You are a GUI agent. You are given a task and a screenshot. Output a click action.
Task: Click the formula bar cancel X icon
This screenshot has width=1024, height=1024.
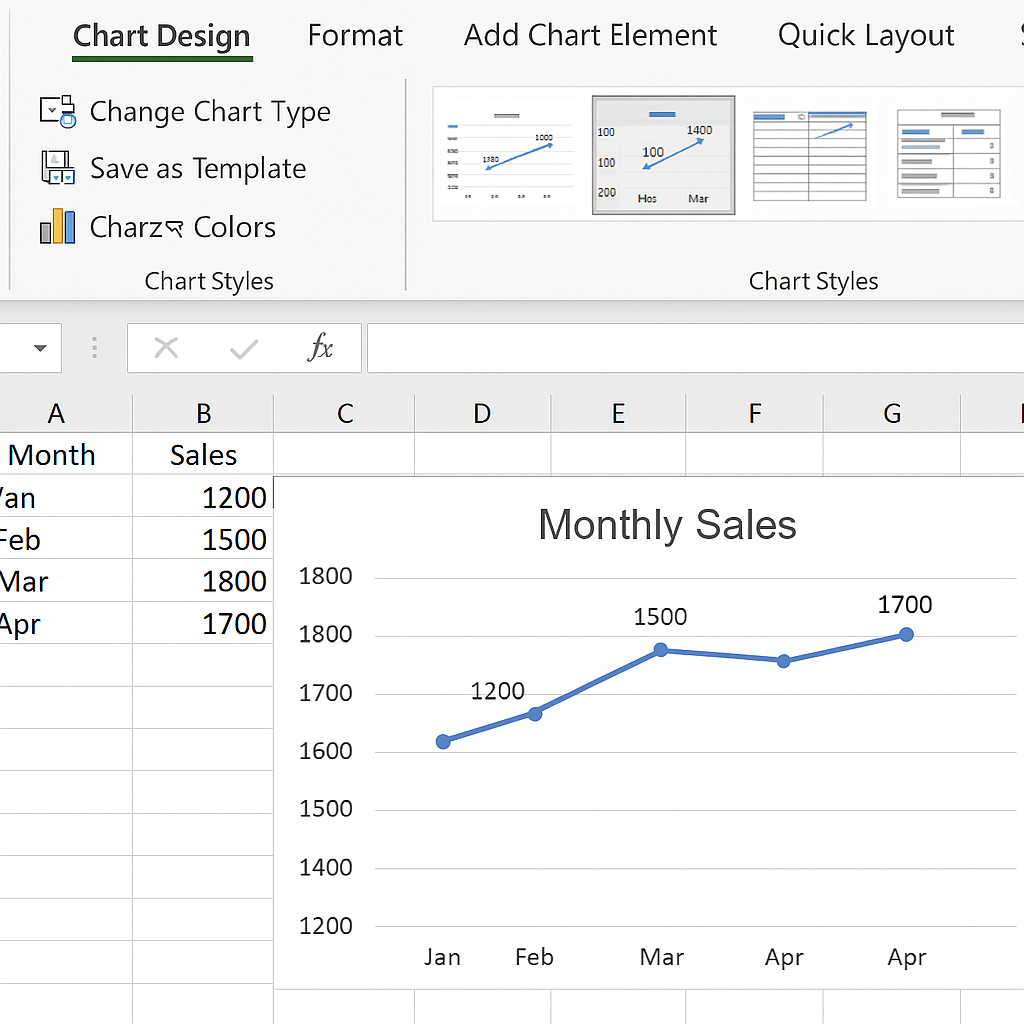166,348
